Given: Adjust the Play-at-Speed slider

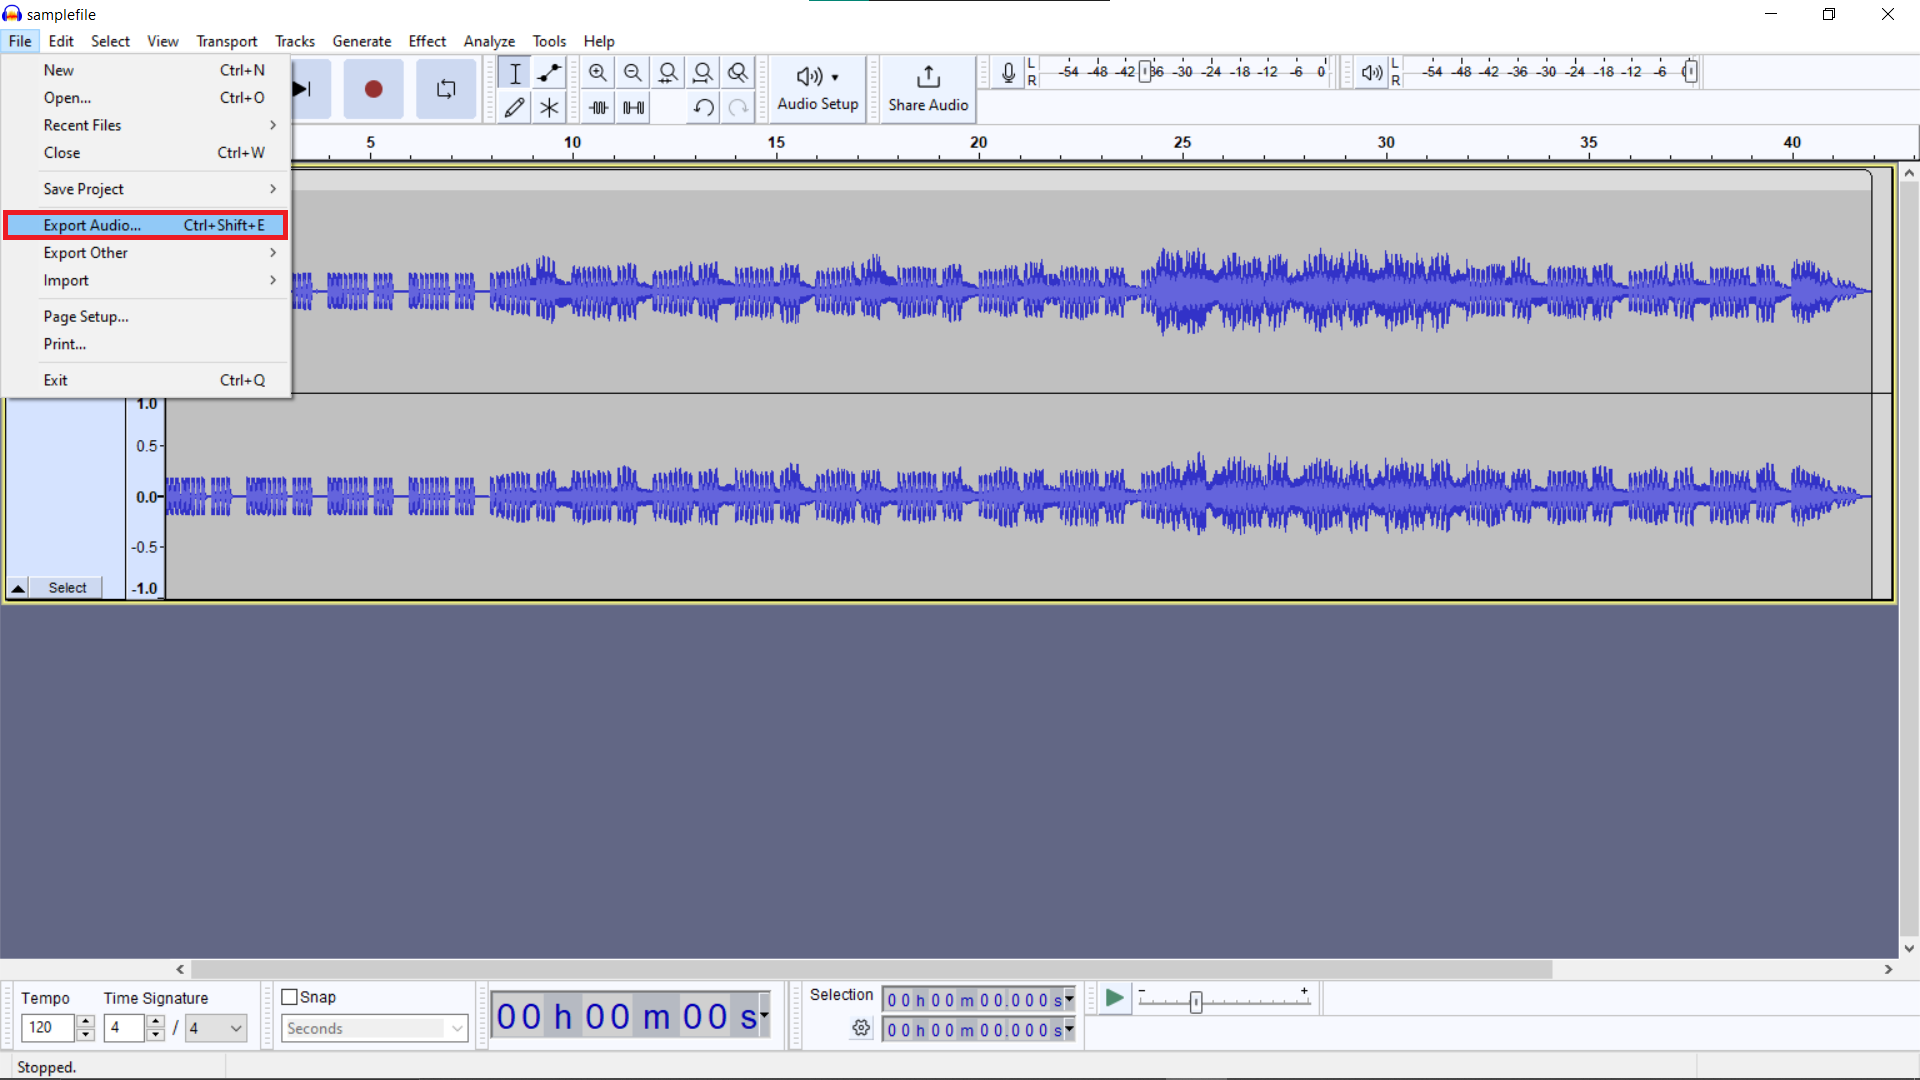Looking at the screenshot, I should tap(1194, 1000).
